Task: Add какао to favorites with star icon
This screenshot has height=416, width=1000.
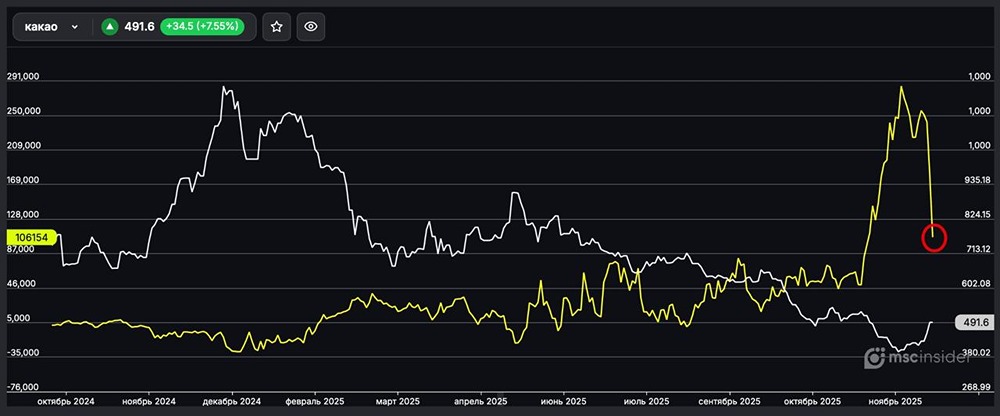Action: point(277,27)
